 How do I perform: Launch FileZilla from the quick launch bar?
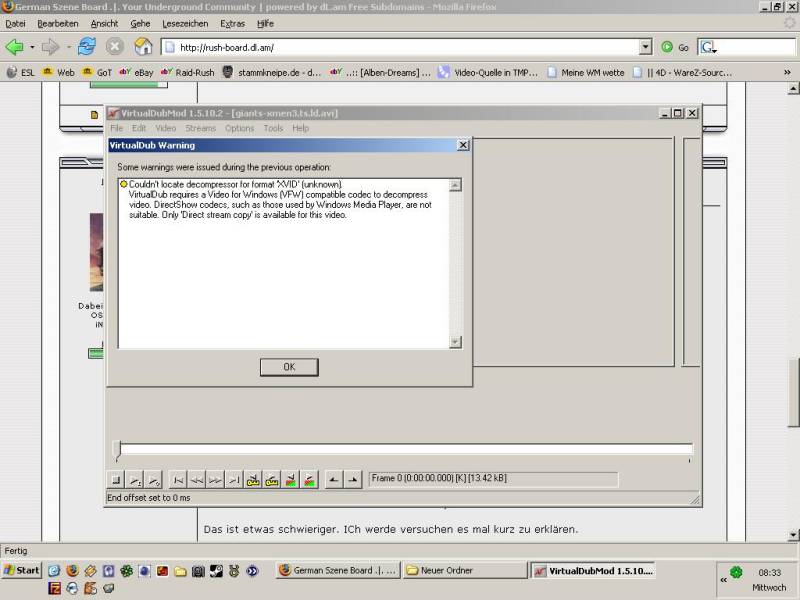(x=54, y=588)
